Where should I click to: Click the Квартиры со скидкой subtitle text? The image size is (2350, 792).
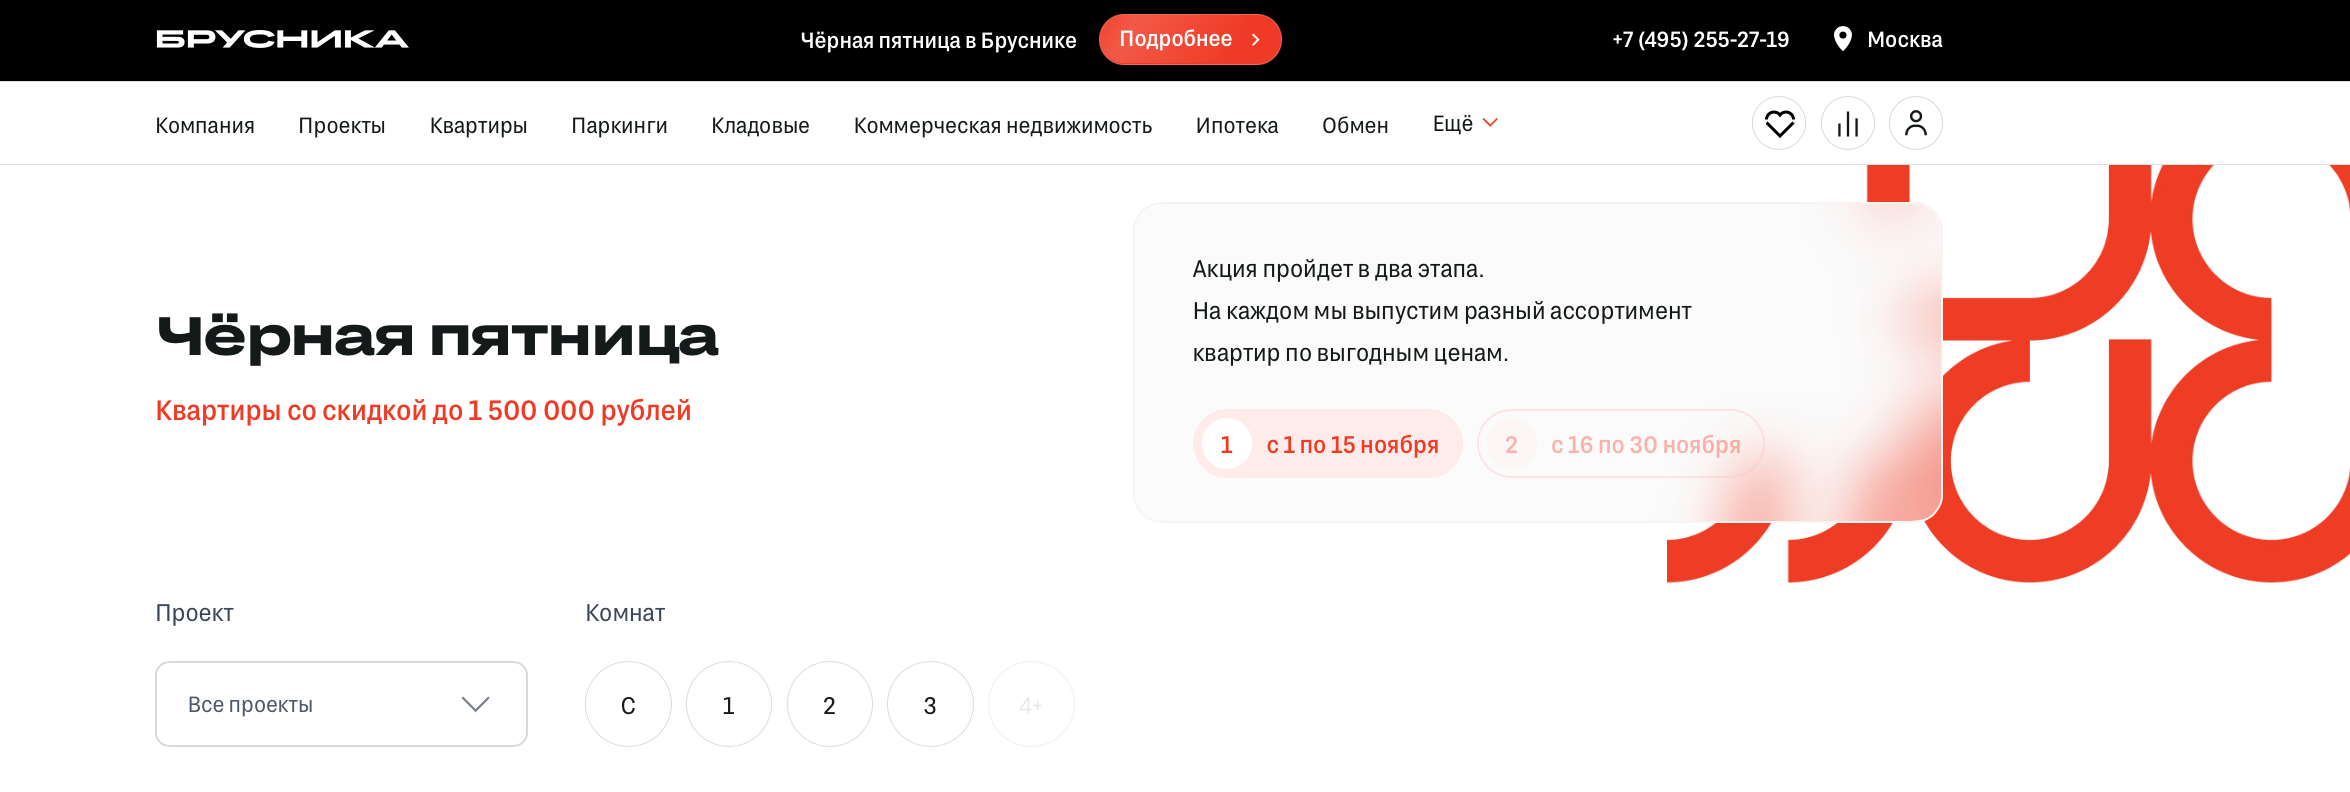coord(423,410)
